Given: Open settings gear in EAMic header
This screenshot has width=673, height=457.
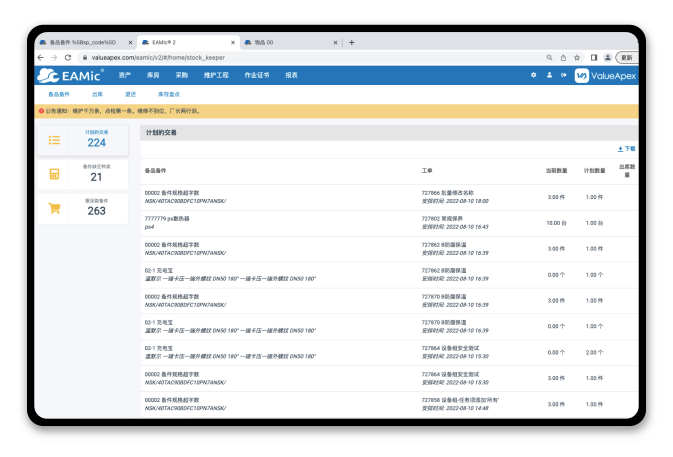Looking at the screenshot, I should (x=533, y=75).
